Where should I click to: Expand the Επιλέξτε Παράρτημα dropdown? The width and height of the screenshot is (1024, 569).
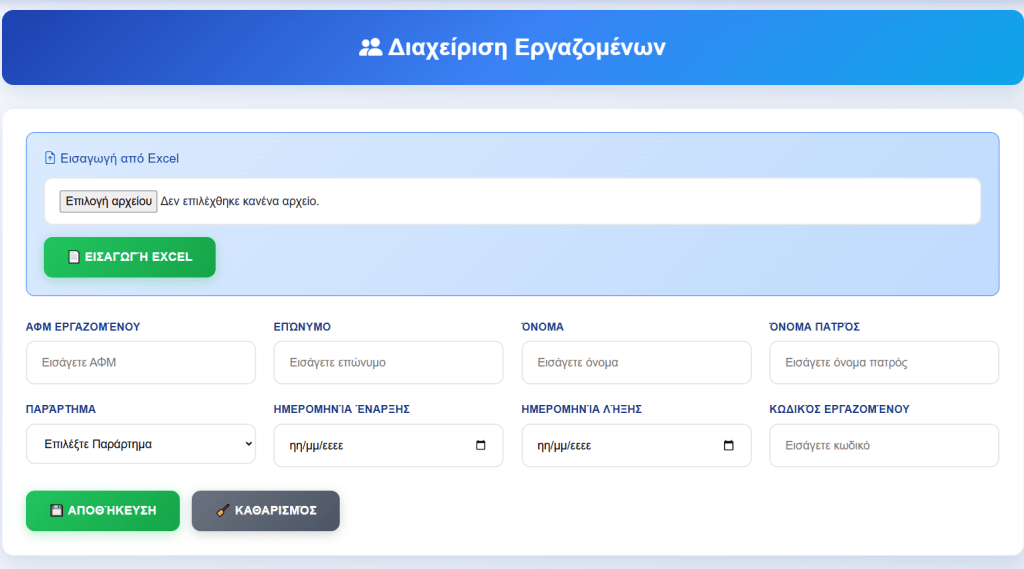140,444
